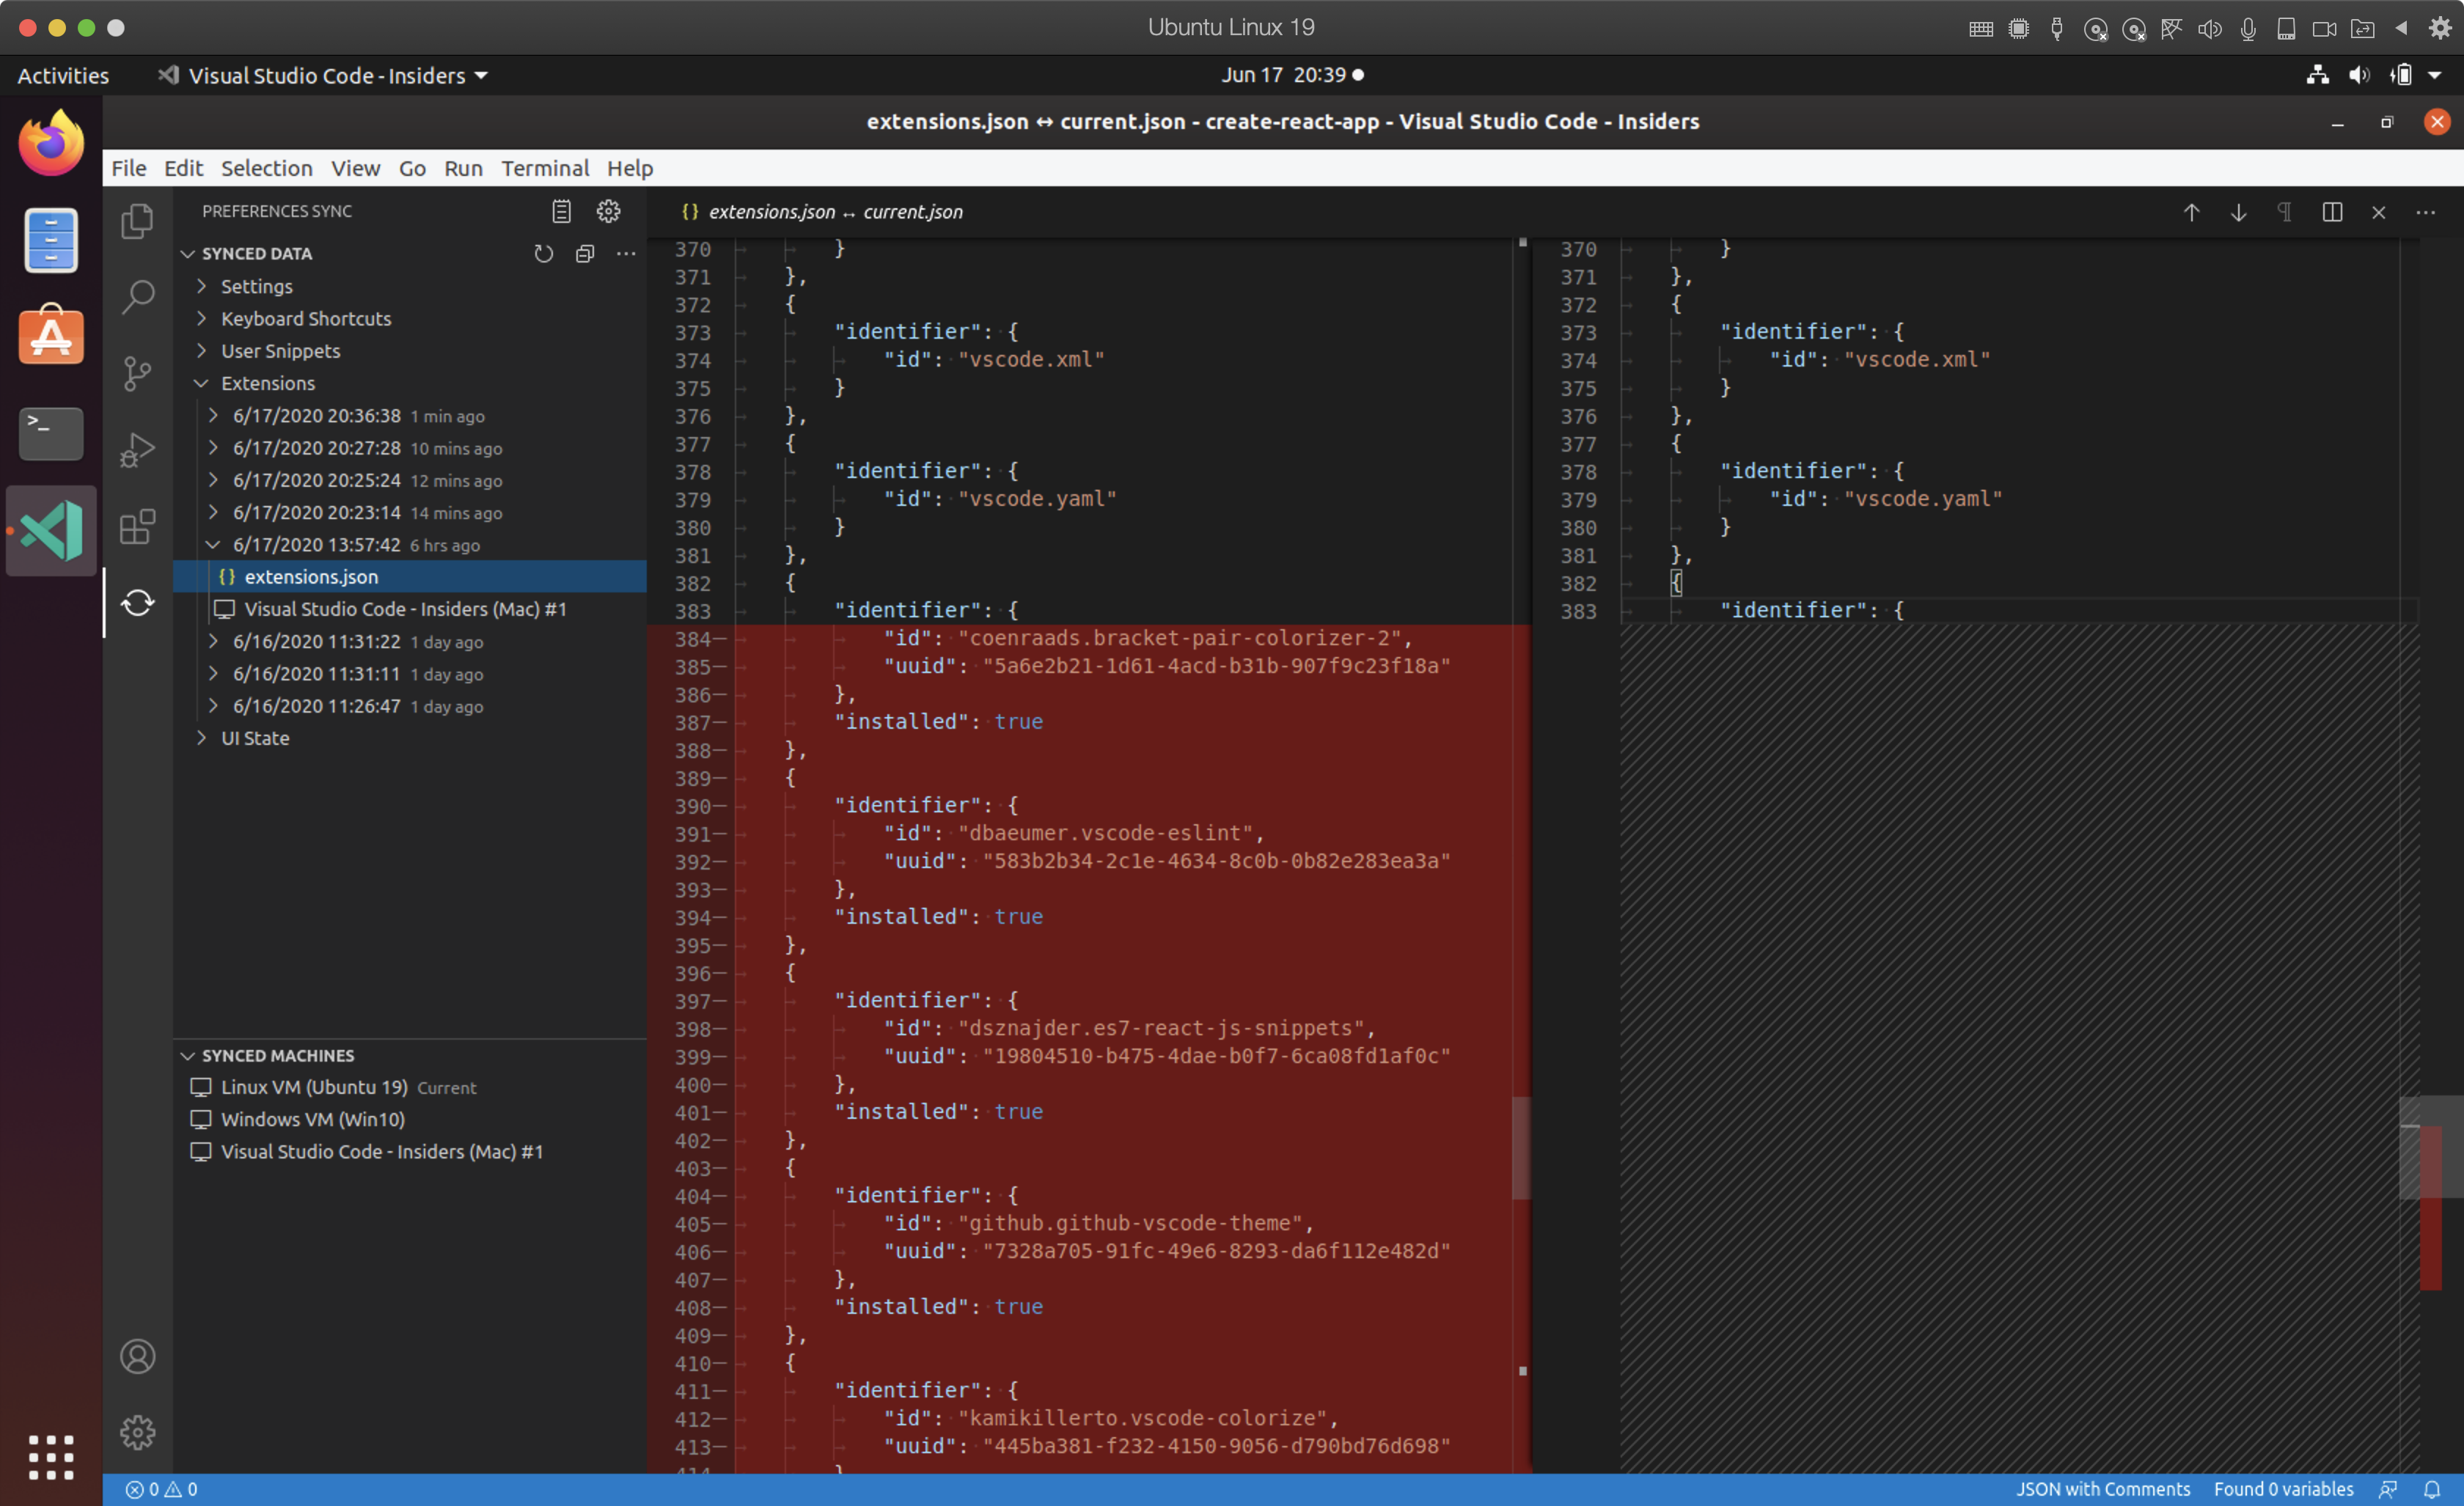Open the Selection menu
The width and height of the screenshot is (2464, 1506).
266,168
